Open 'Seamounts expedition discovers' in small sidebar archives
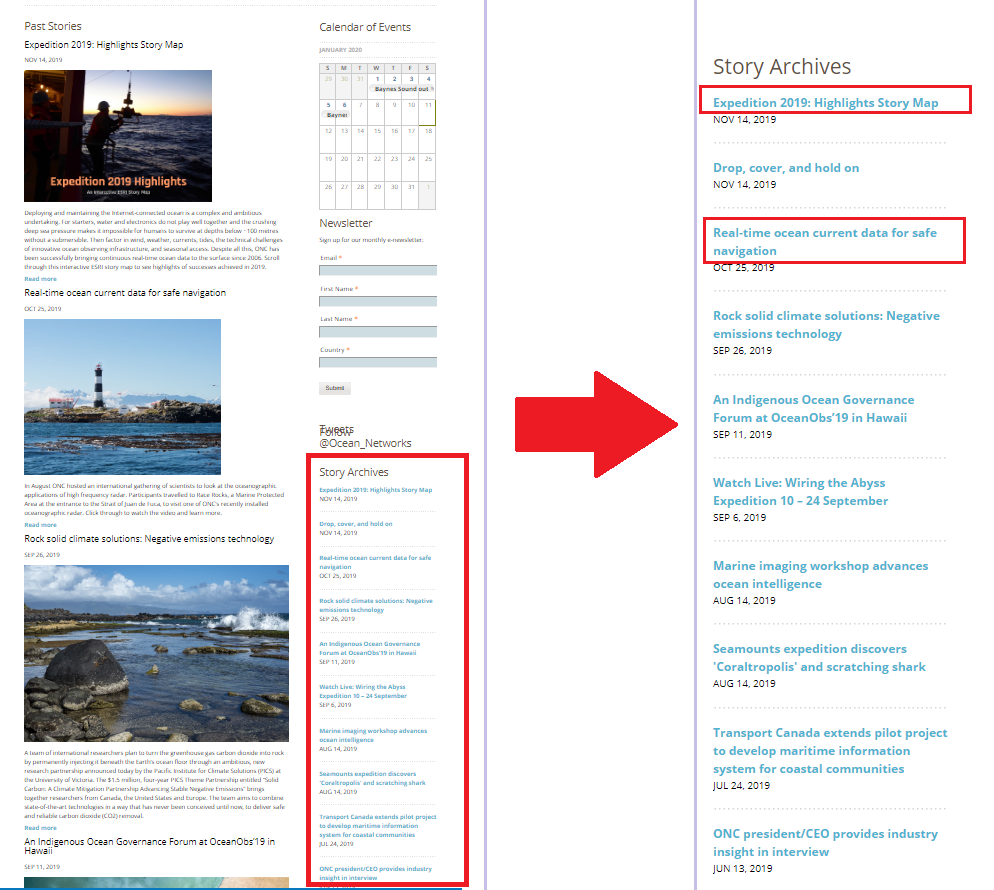 pos(372,778)
